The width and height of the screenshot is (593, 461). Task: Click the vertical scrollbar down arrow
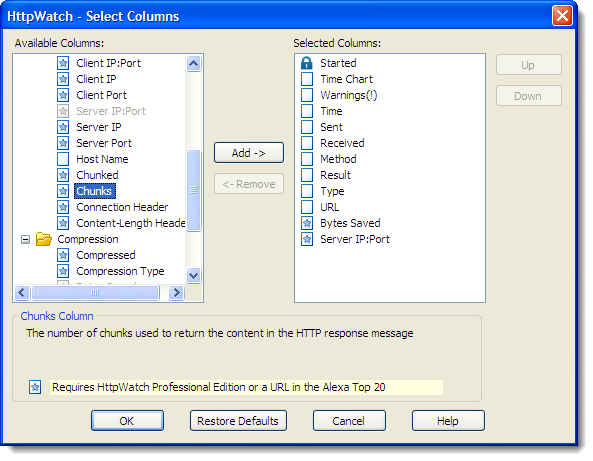pos(193,275)
